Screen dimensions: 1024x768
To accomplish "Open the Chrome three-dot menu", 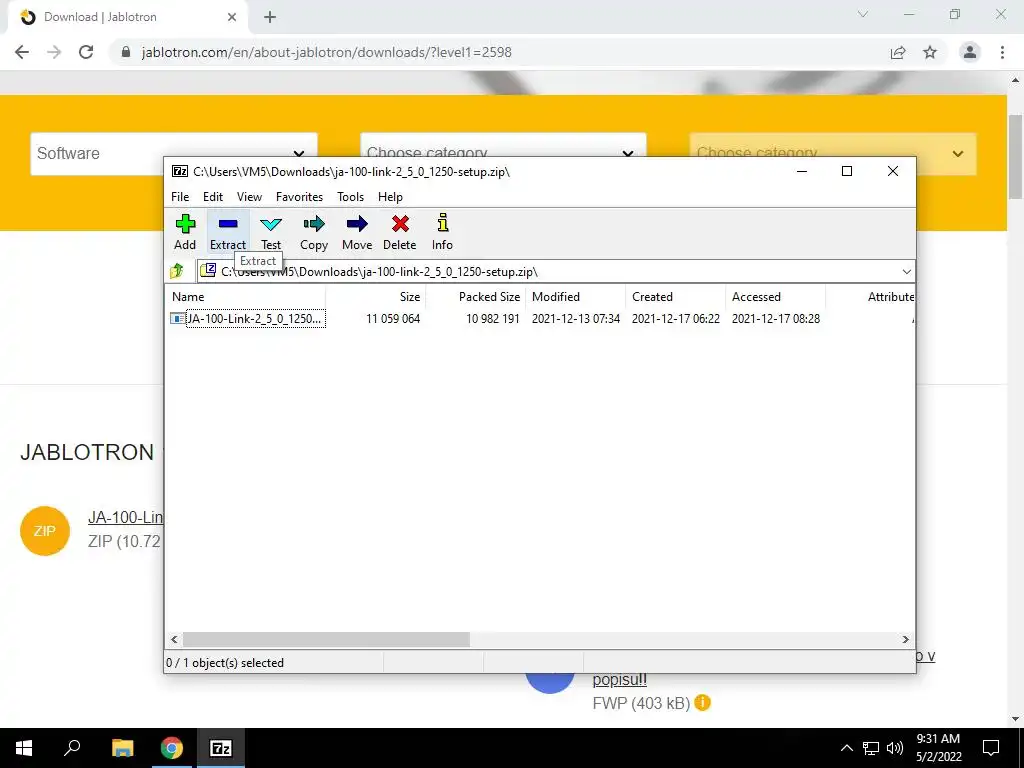I will [1002, 52].
